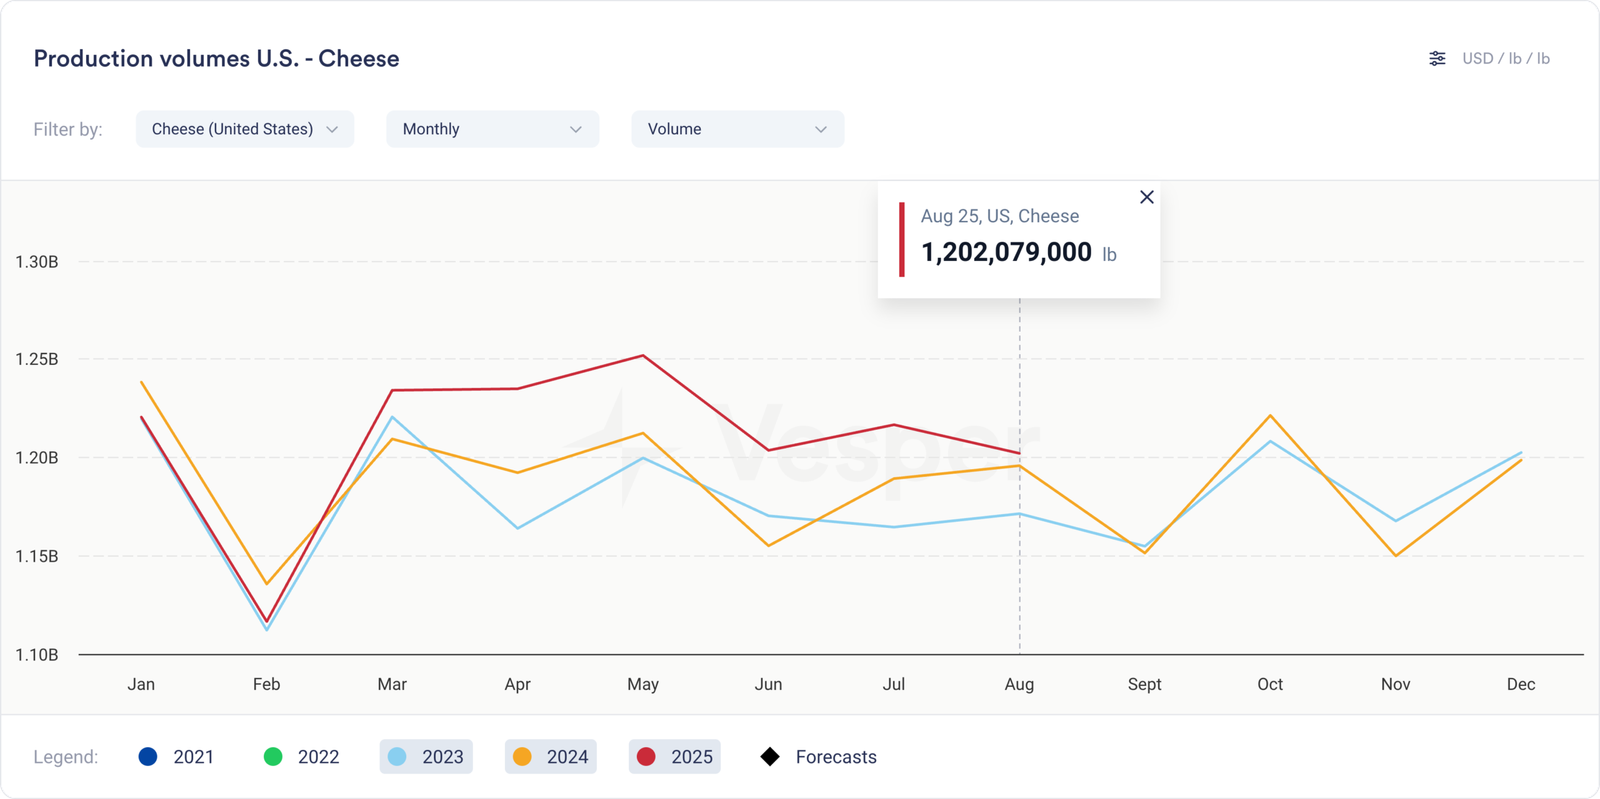Click the chevron in the Volume dropdown
Image resolution: width=1600 pixels, height=799 pixels.
(x=821, y=130)
